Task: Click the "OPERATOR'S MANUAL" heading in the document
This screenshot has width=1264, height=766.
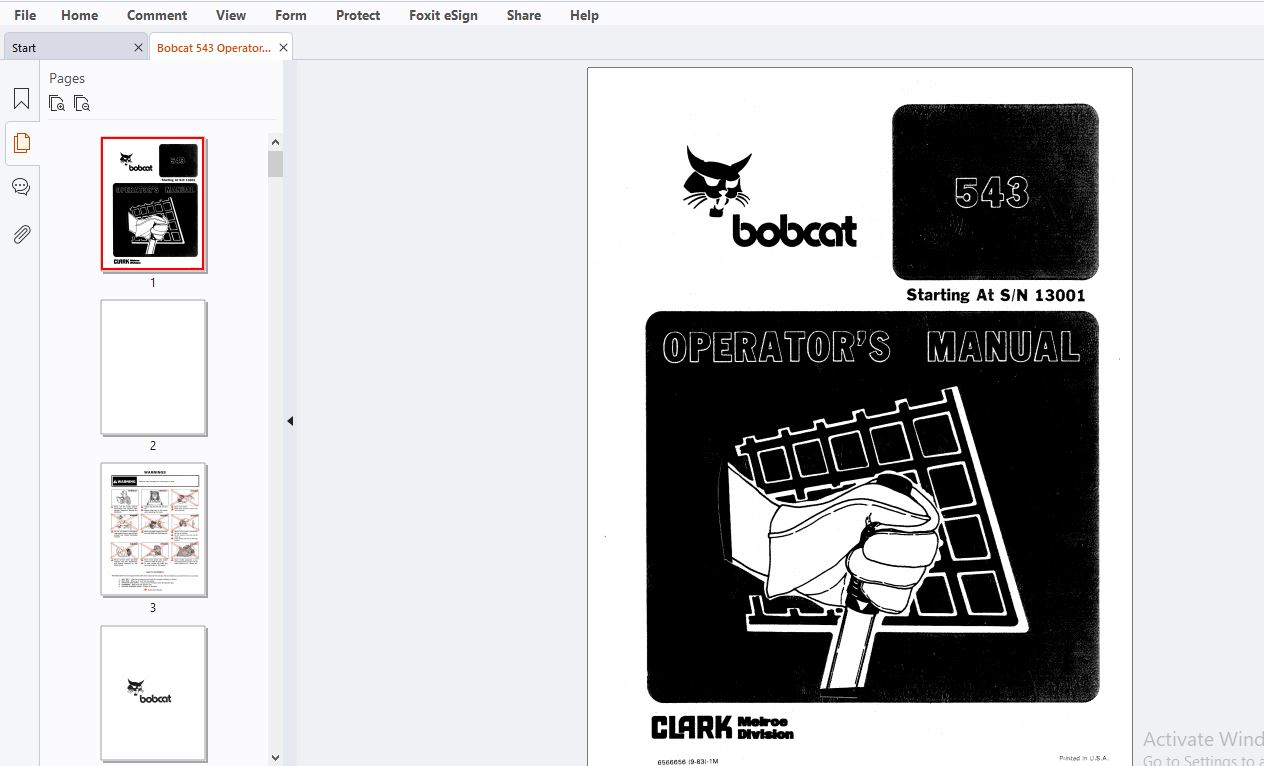Action: 872,347
